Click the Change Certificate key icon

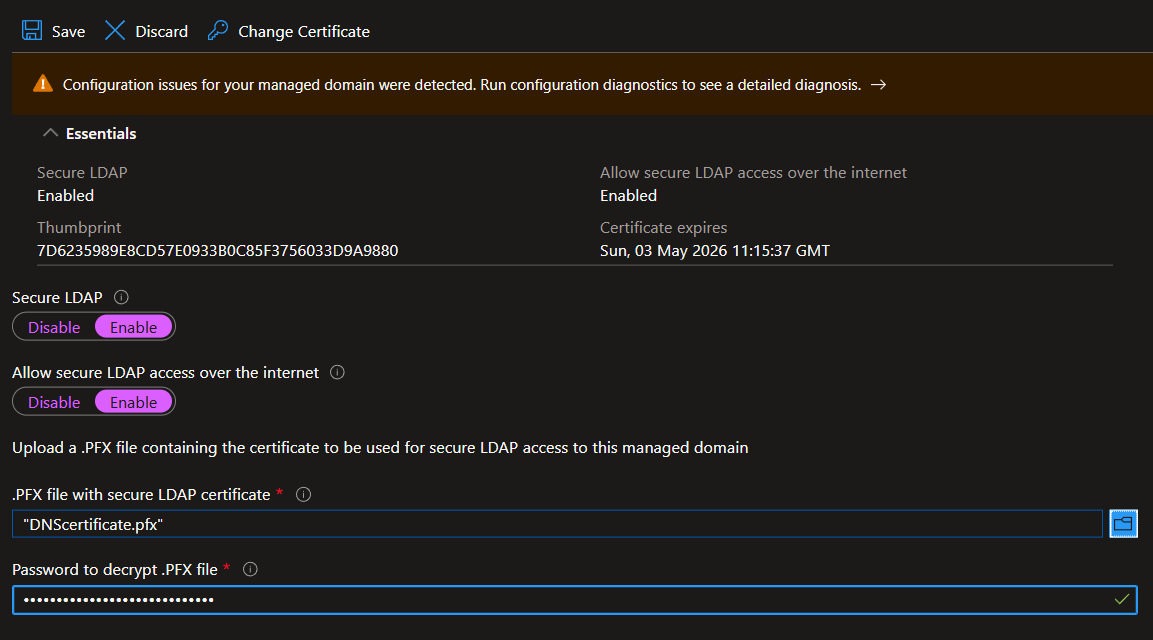218,31
